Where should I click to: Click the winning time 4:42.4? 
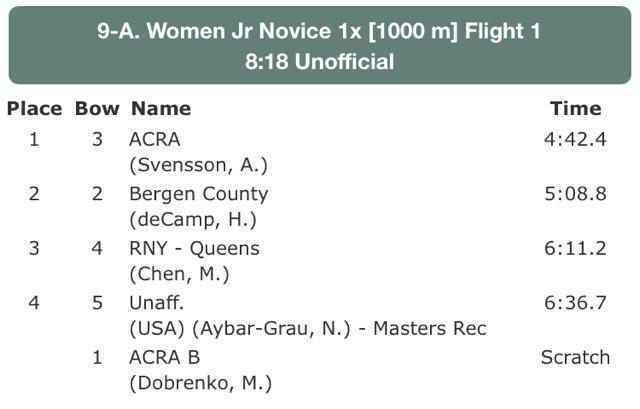575,139
